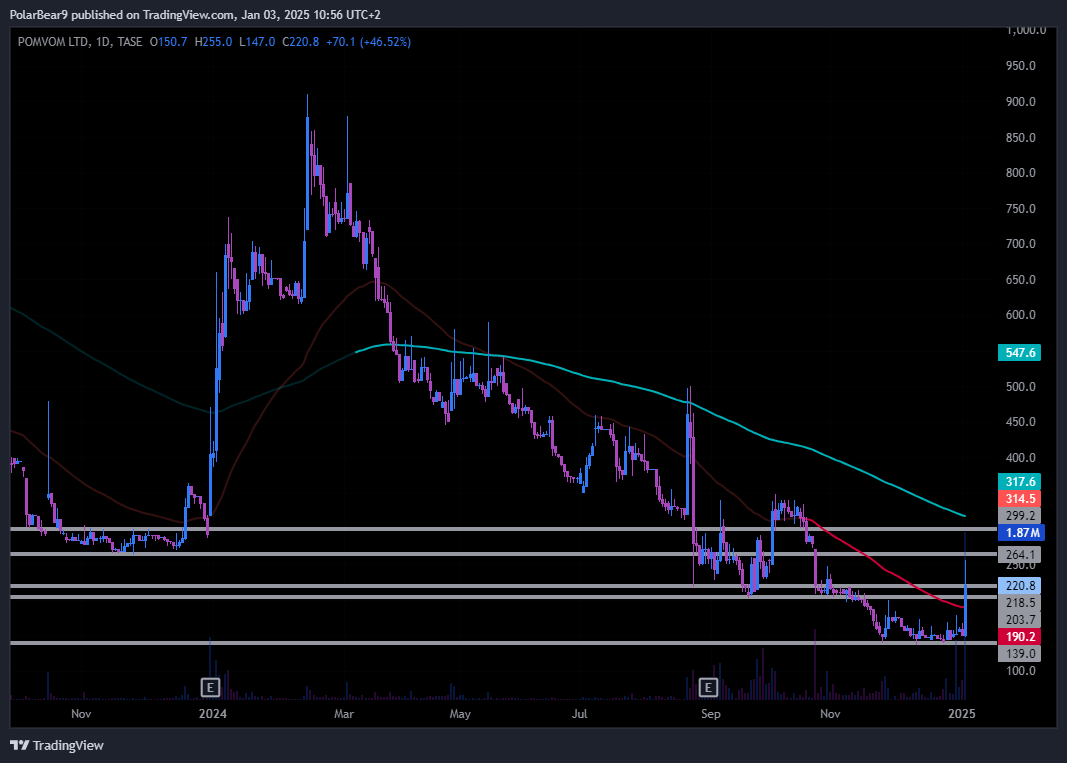Click the 2025 label on time axis
Image resolution: width=1067 pixels, height=763 pixels.
pos(962,713)
